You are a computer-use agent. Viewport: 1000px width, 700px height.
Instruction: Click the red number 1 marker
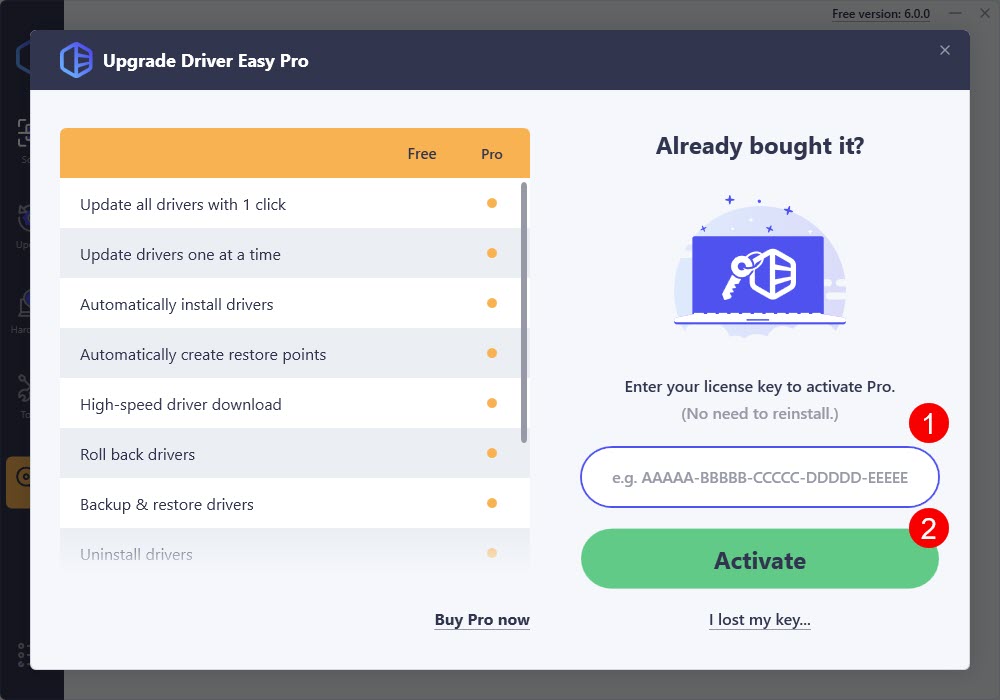coord(928,425)
